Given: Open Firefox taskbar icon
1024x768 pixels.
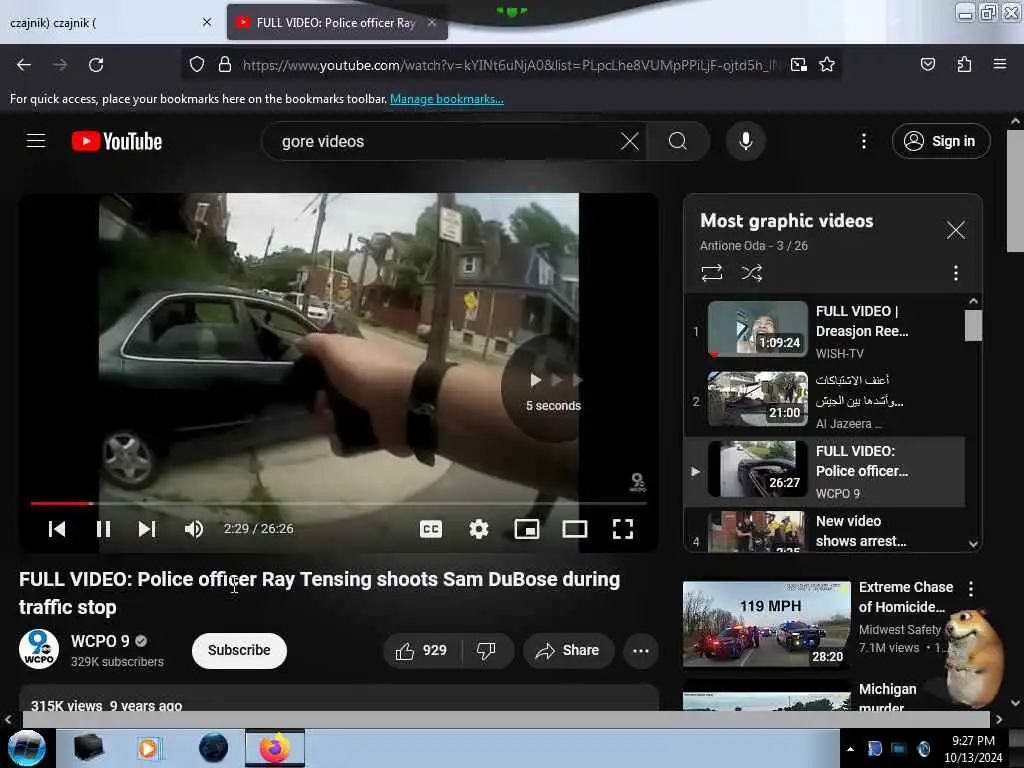Looking at the screenshot, I should tap(275, 748).
